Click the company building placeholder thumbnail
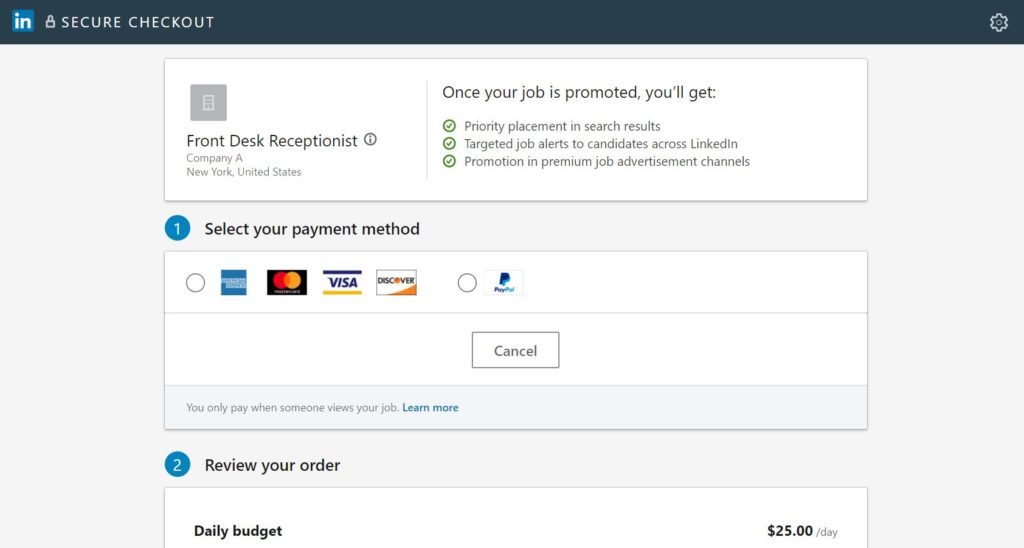Screen dimensions: 1024x548 click(208, 103)
